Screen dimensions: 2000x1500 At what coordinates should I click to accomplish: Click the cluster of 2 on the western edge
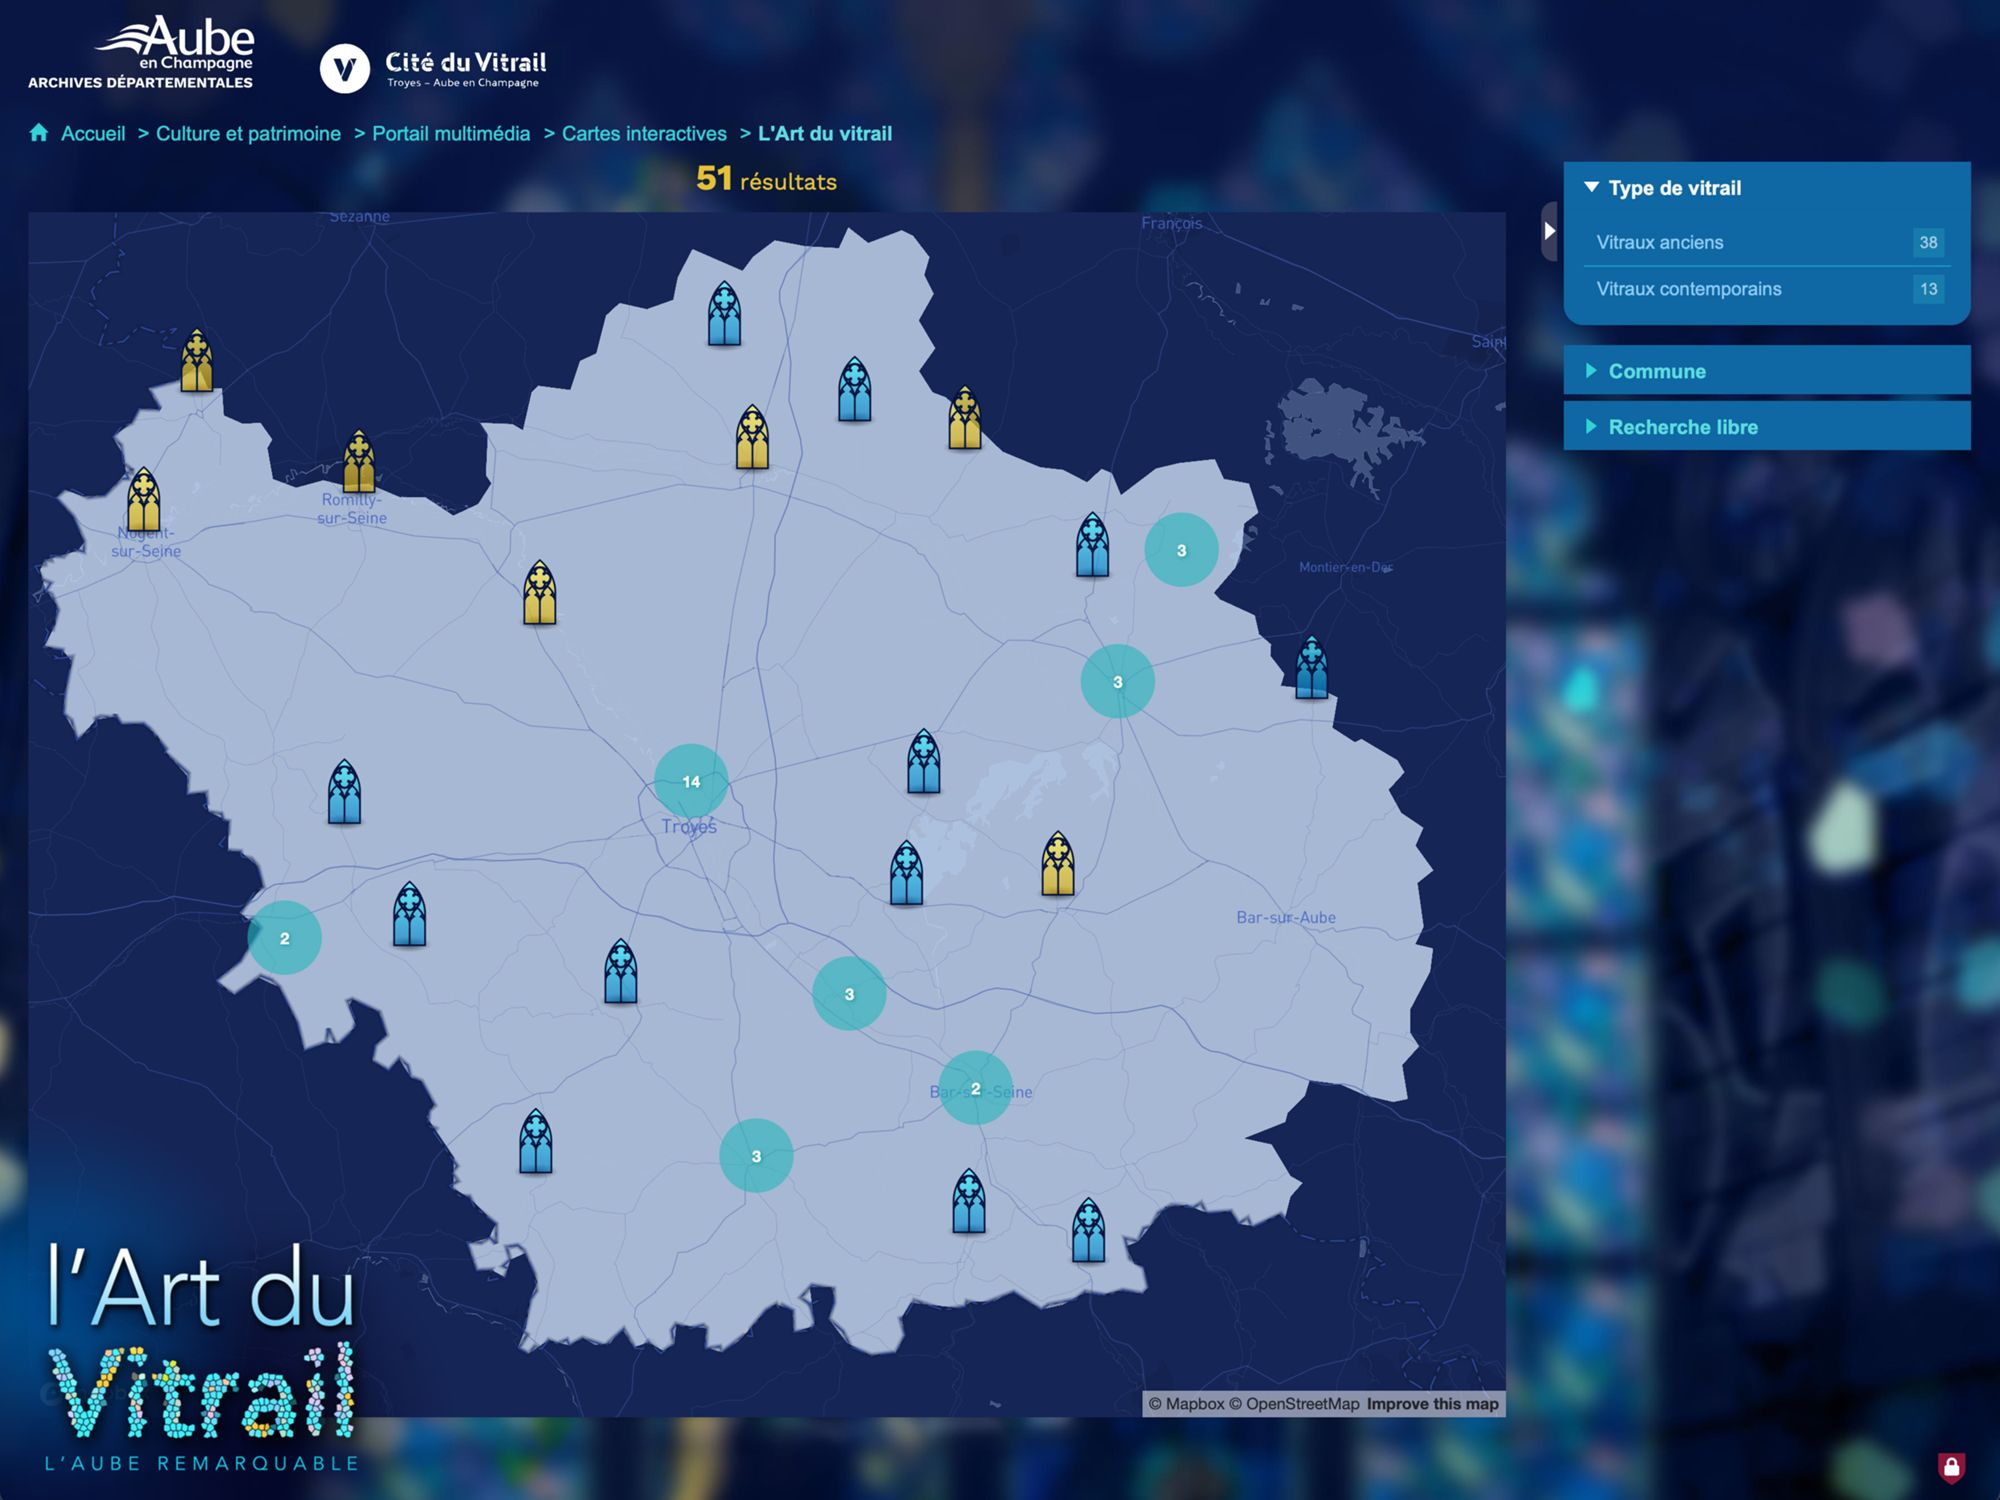(285, 938)
